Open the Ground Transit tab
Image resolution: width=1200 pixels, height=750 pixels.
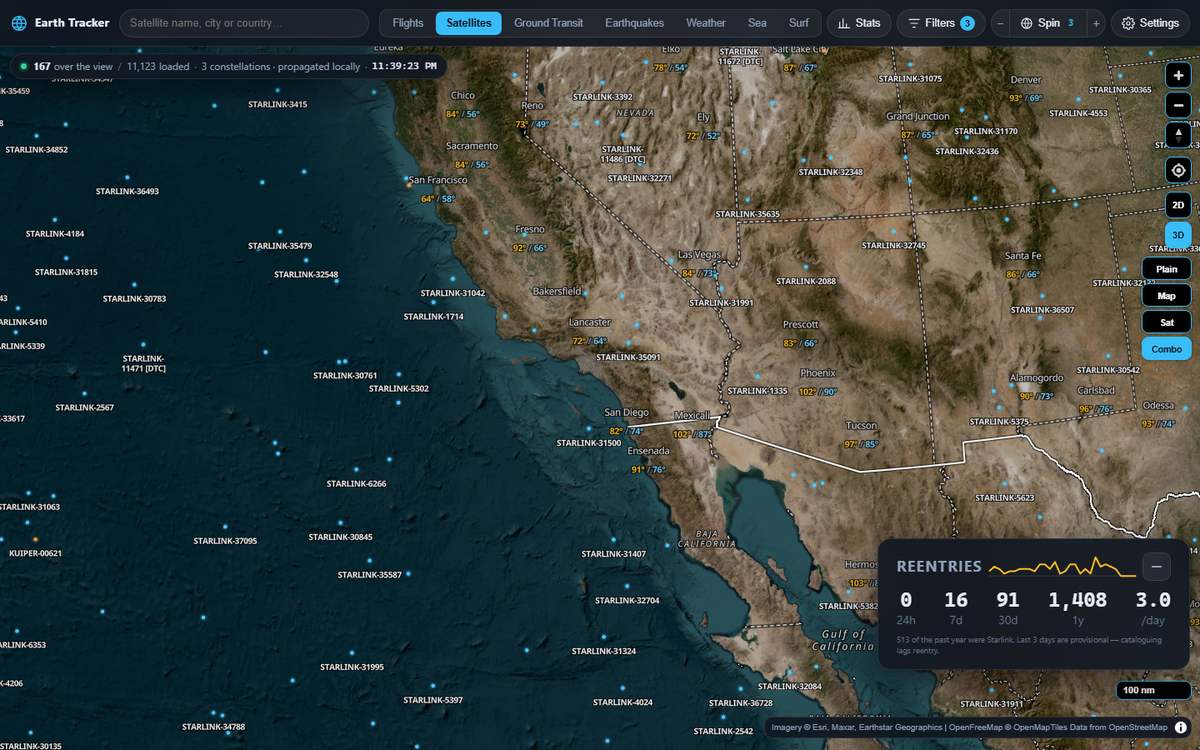[549, 23]
